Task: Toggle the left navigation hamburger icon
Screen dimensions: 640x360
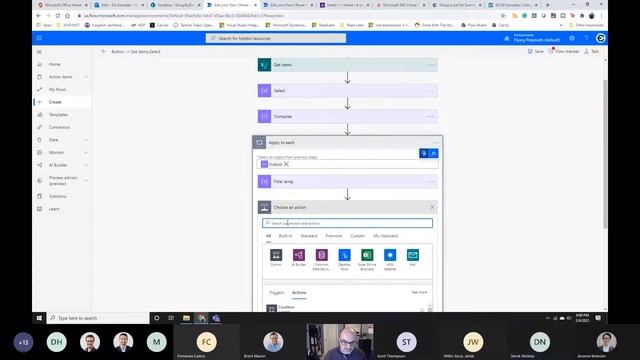Action: click(x=39, y=52)
